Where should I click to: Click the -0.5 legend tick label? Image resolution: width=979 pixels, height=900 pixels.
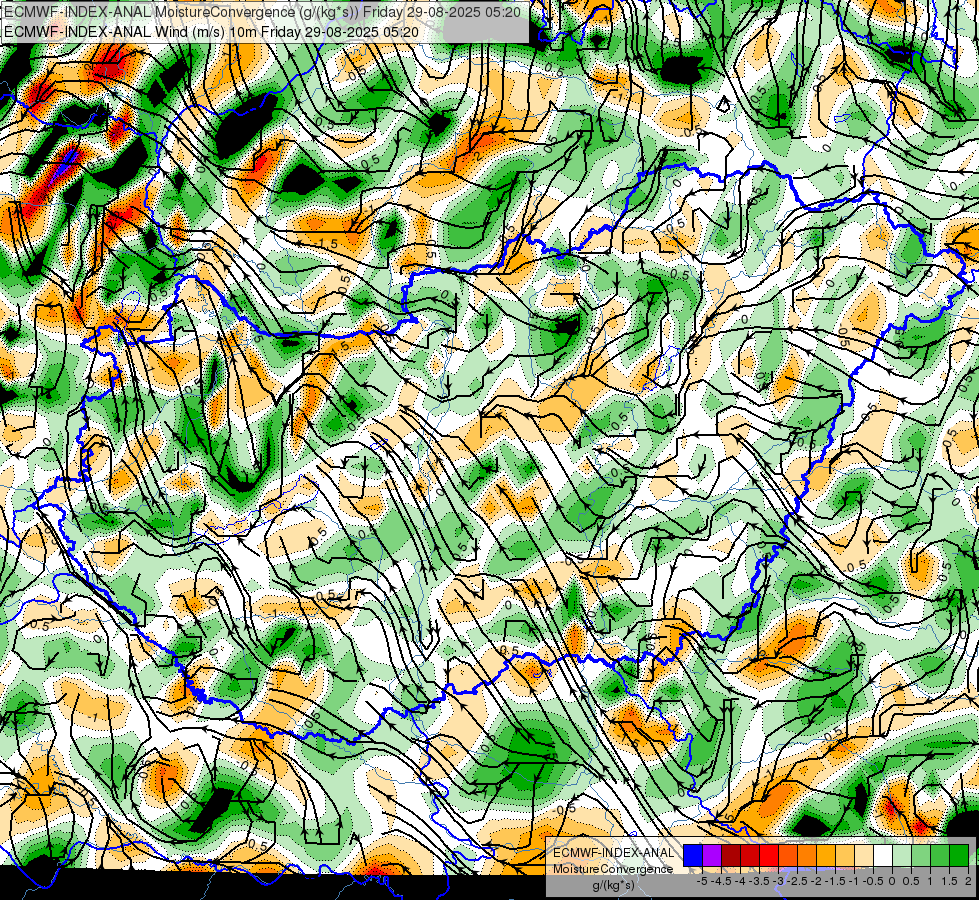click(873, 881)
